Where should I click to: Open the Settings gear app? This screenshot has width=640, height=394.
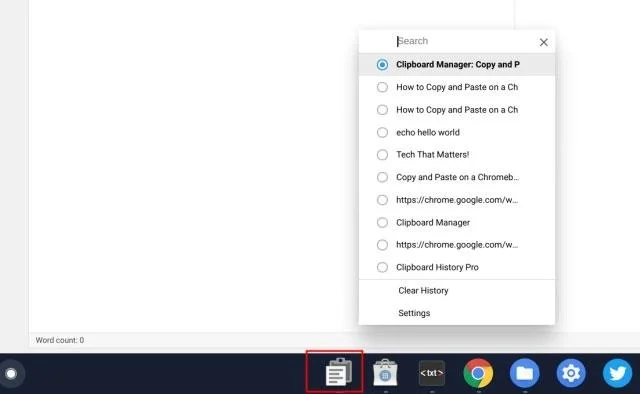[x=571, y=373]
